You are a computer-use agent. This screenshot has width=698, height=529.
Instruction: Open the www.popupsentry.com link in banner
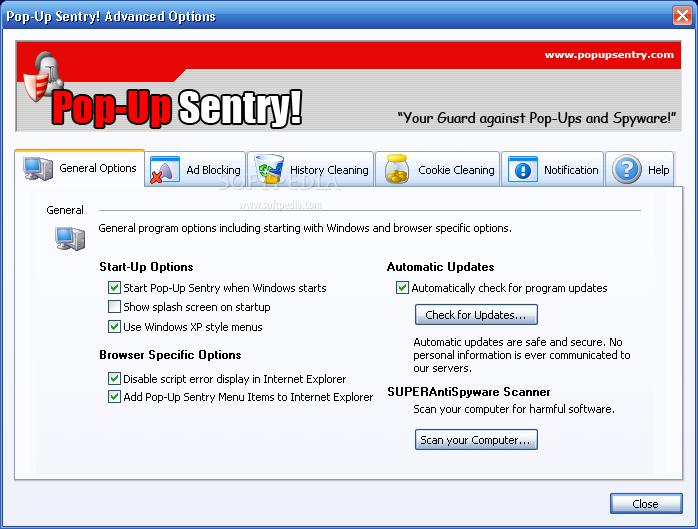(609, 55)
